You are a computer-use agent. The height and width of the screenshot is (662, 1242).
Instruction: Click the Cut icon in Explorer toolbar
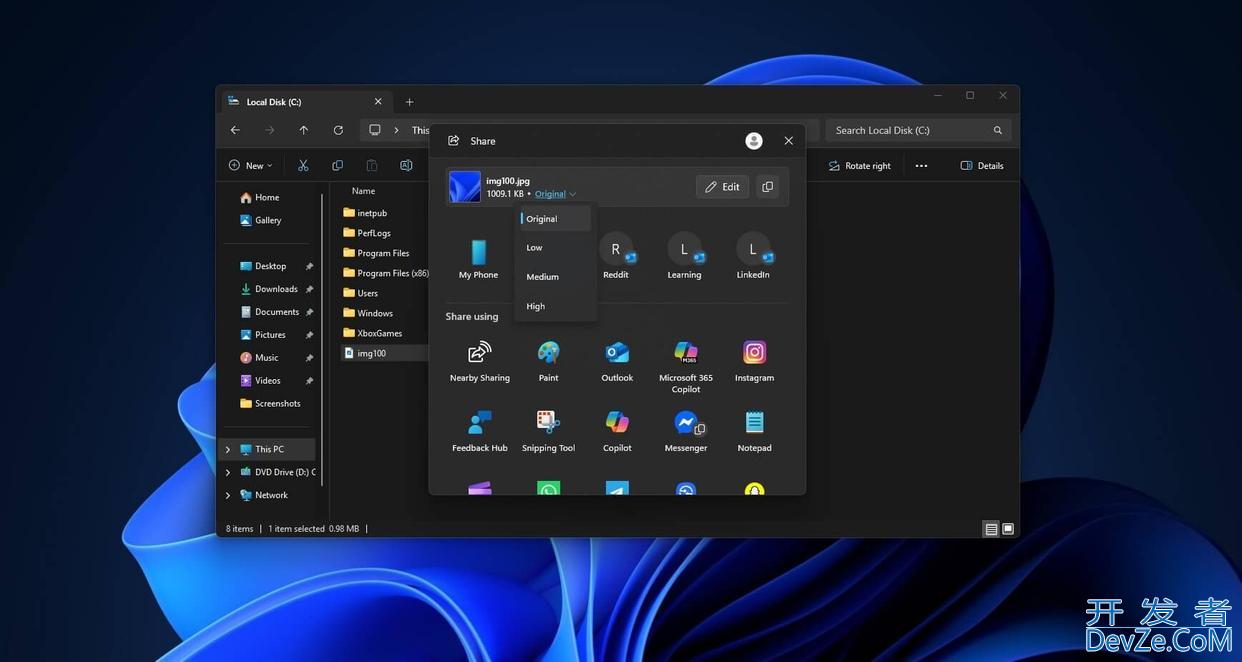click(x=303, y=166)
